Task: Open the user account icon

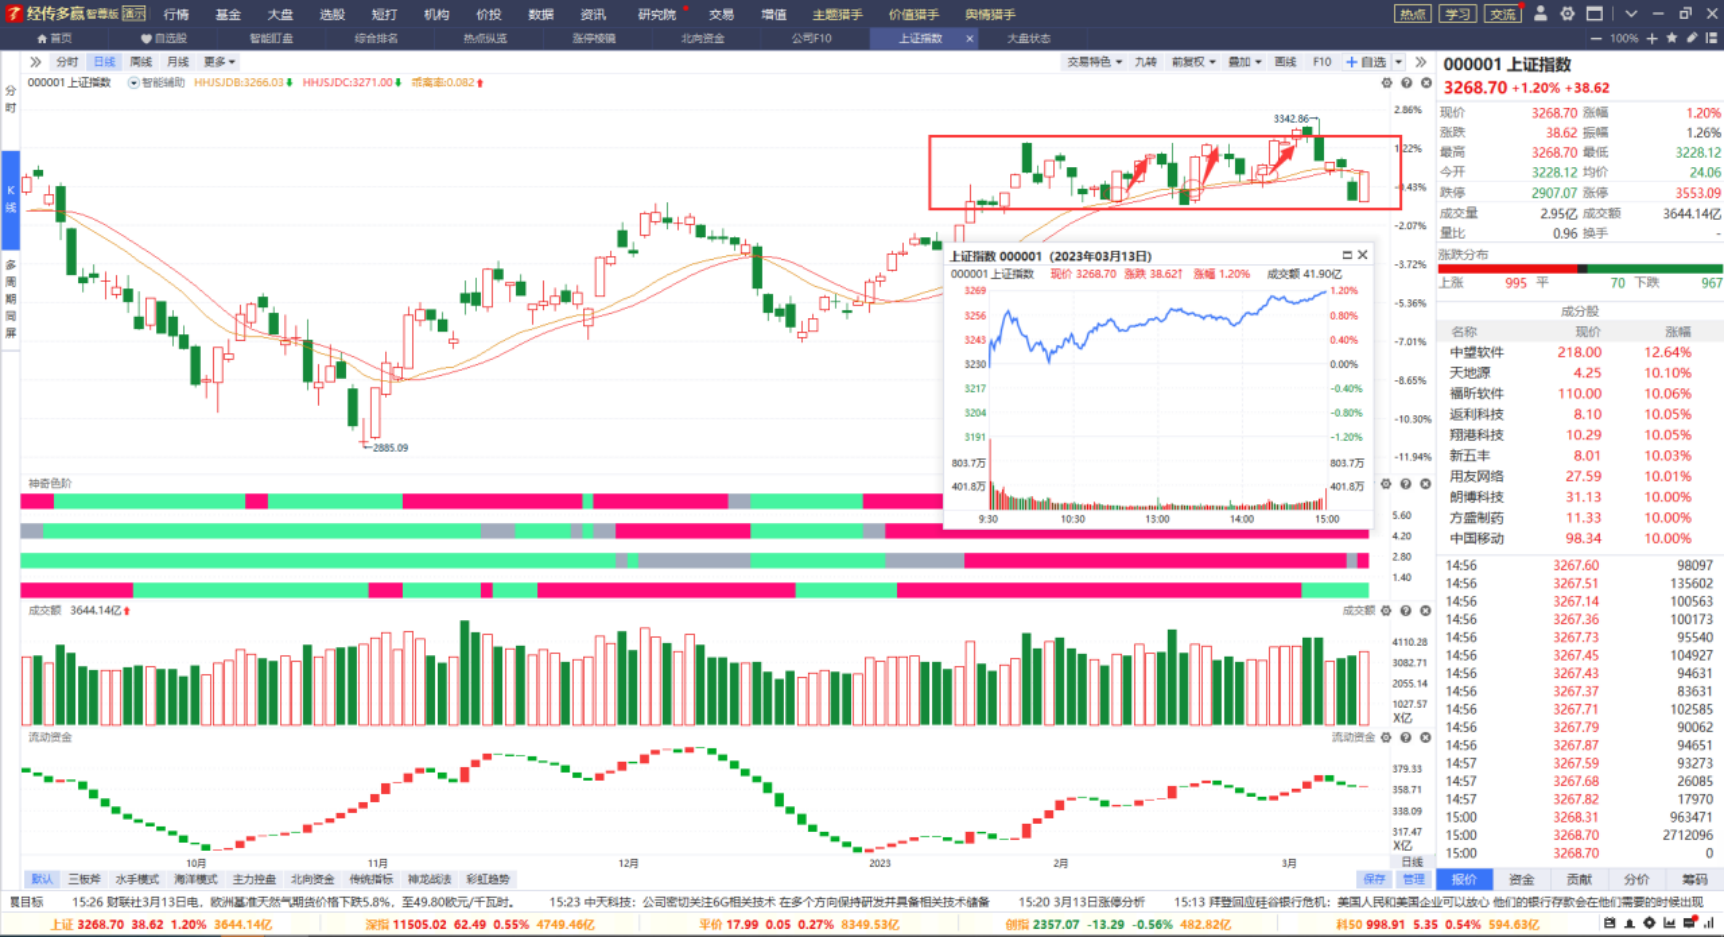Action: click(1540, 14)
